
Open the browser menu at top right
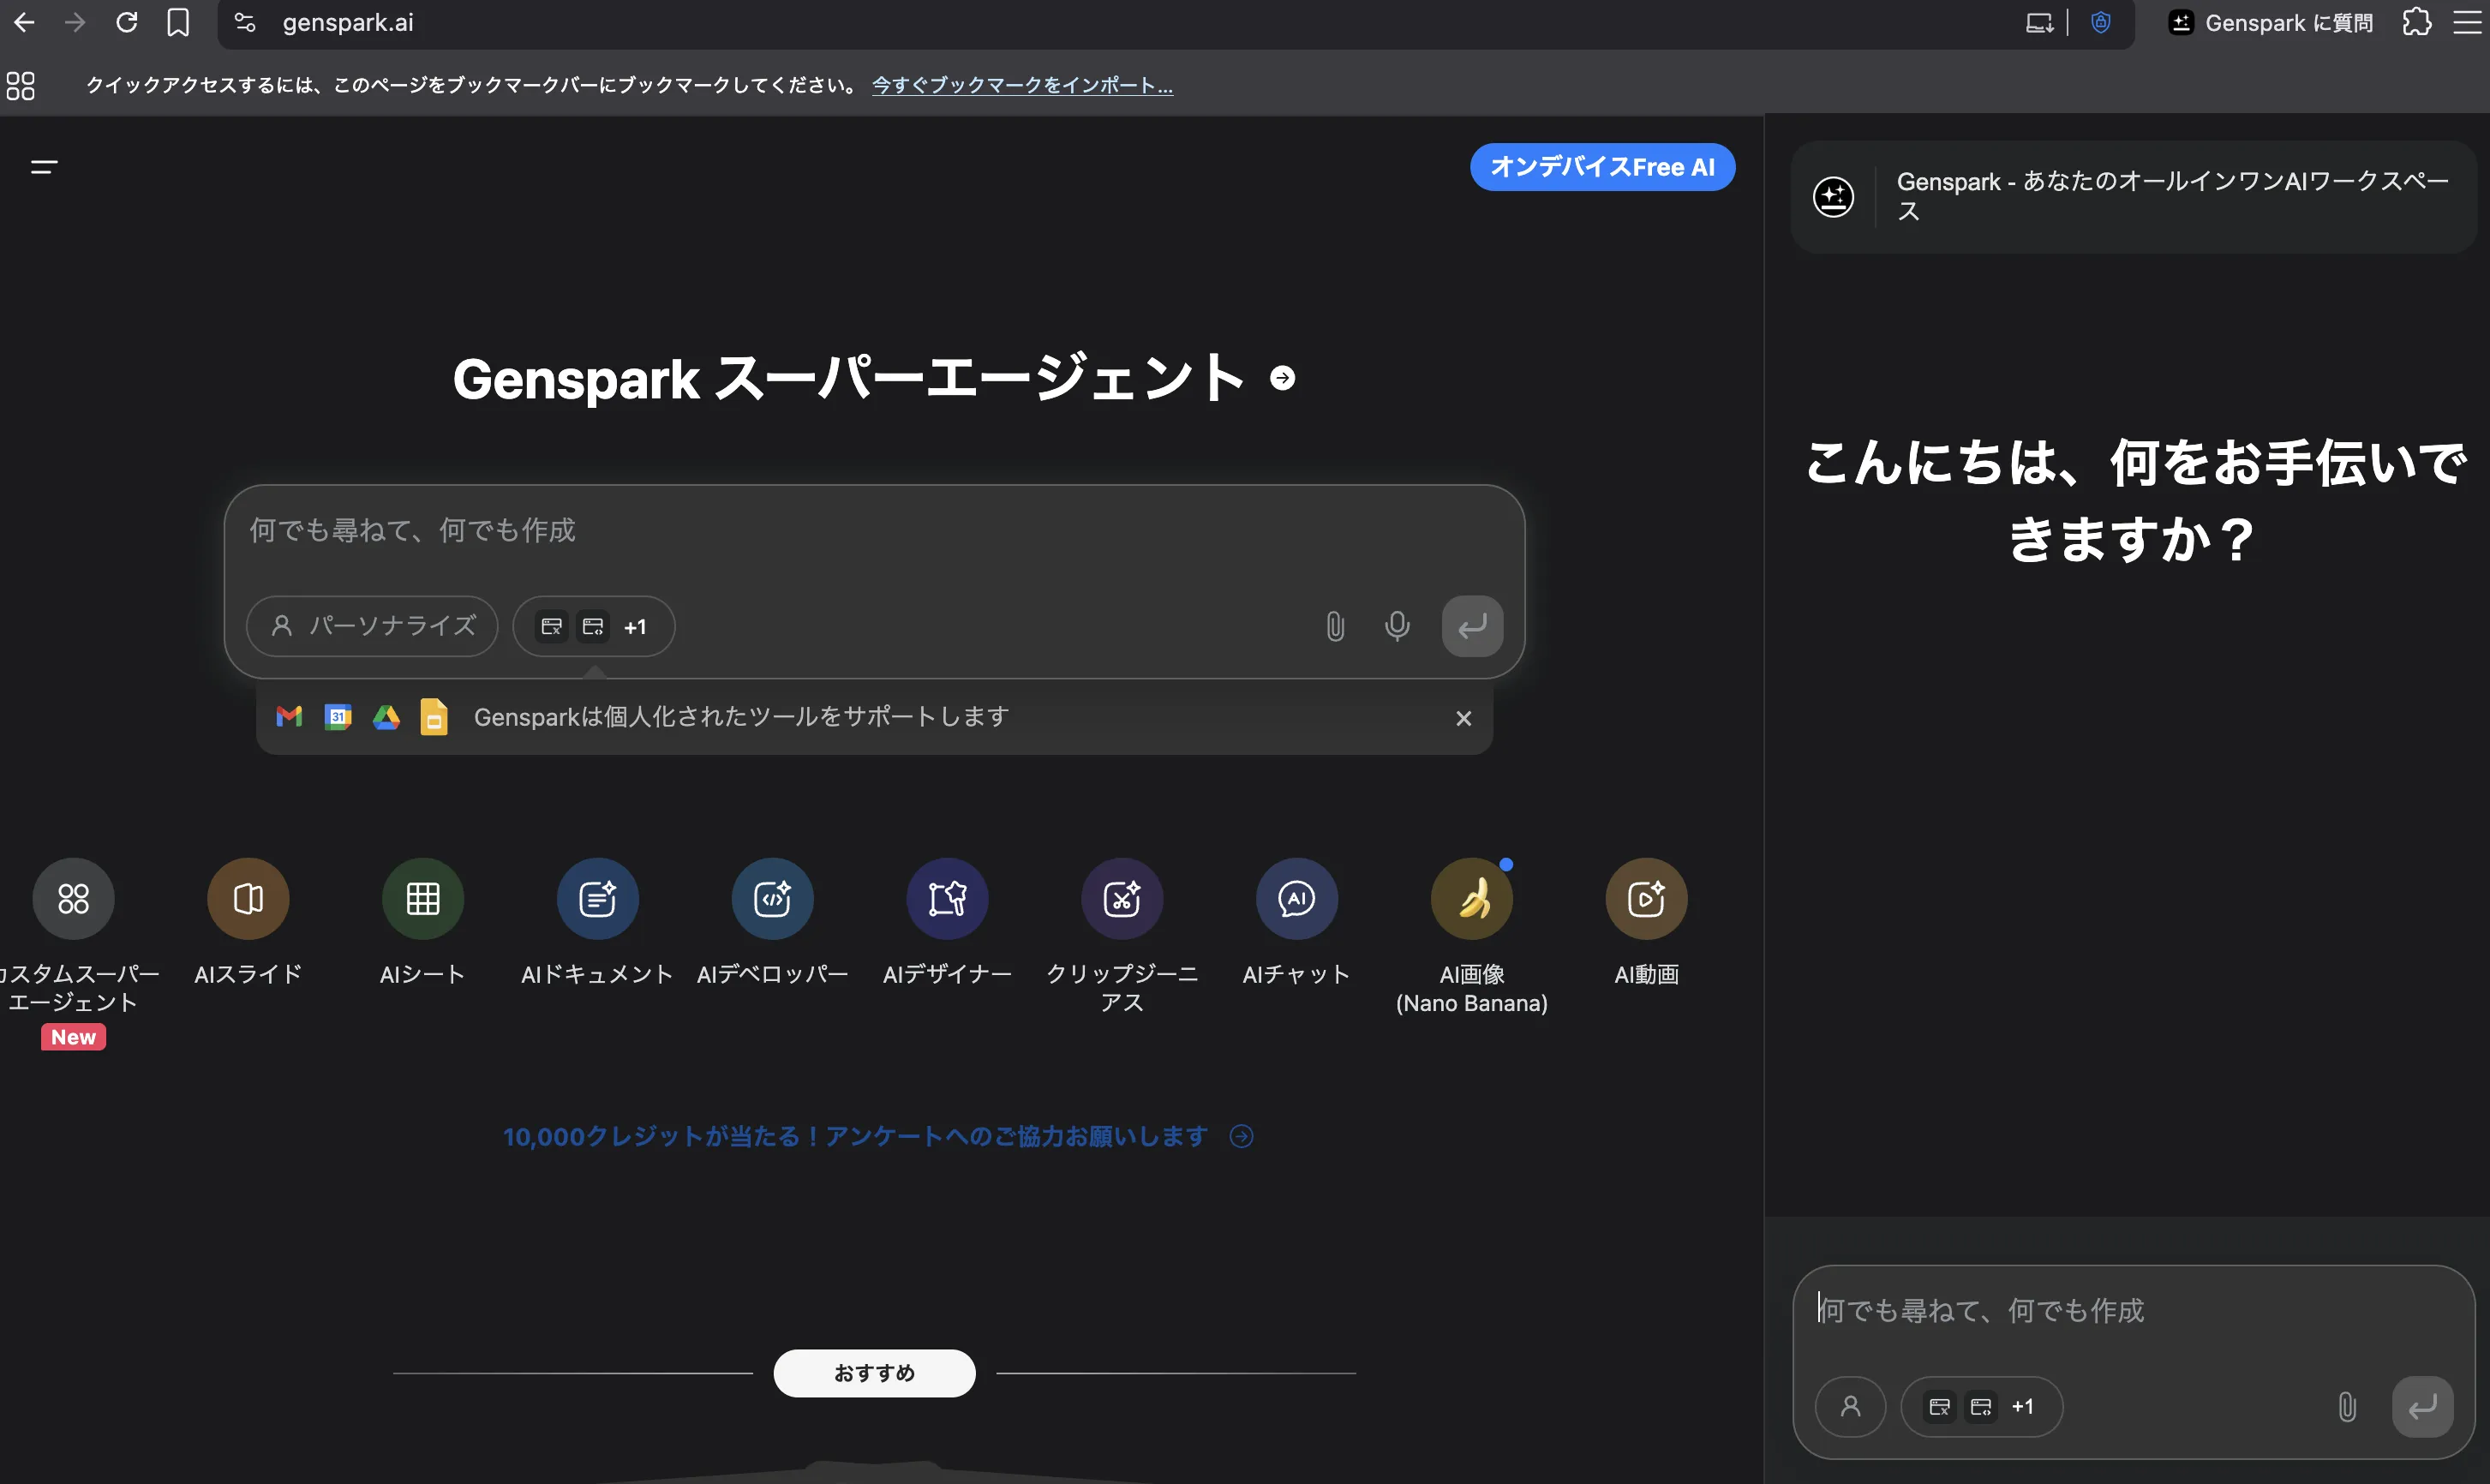click(2465, 22)
